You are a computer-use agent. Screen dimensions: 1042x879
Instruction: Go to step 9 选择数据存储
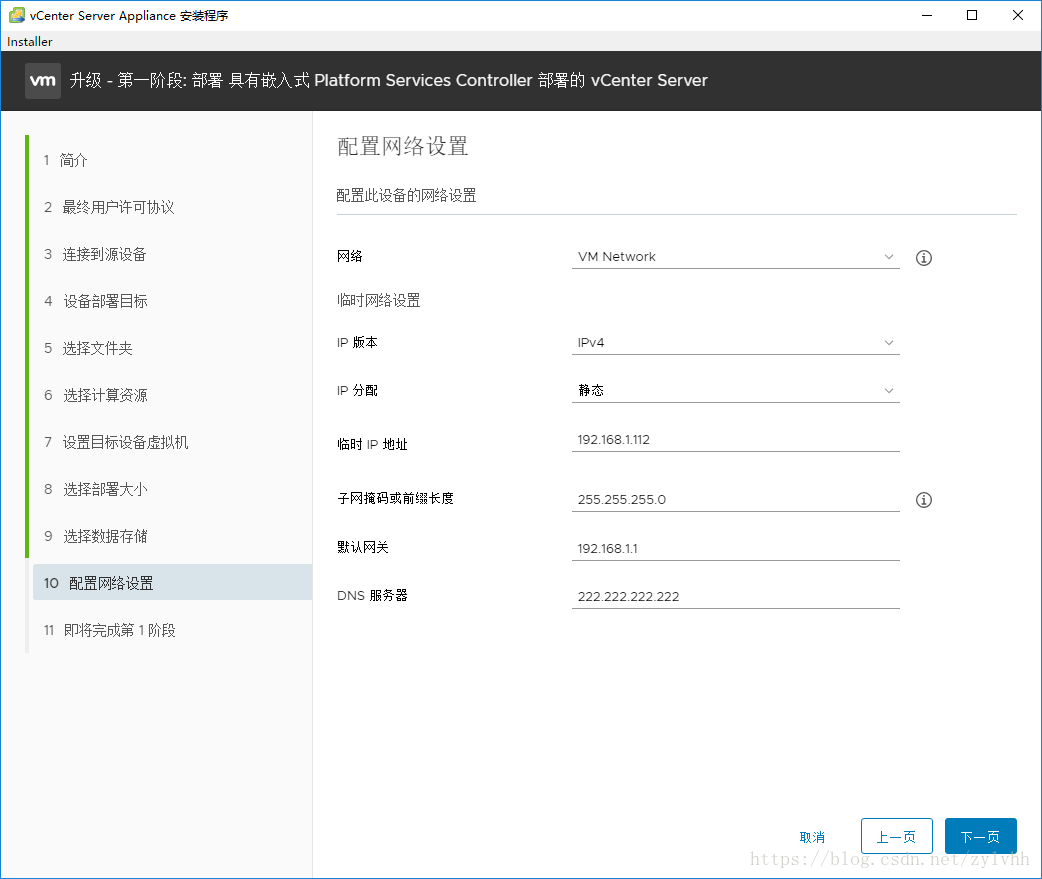96,537
